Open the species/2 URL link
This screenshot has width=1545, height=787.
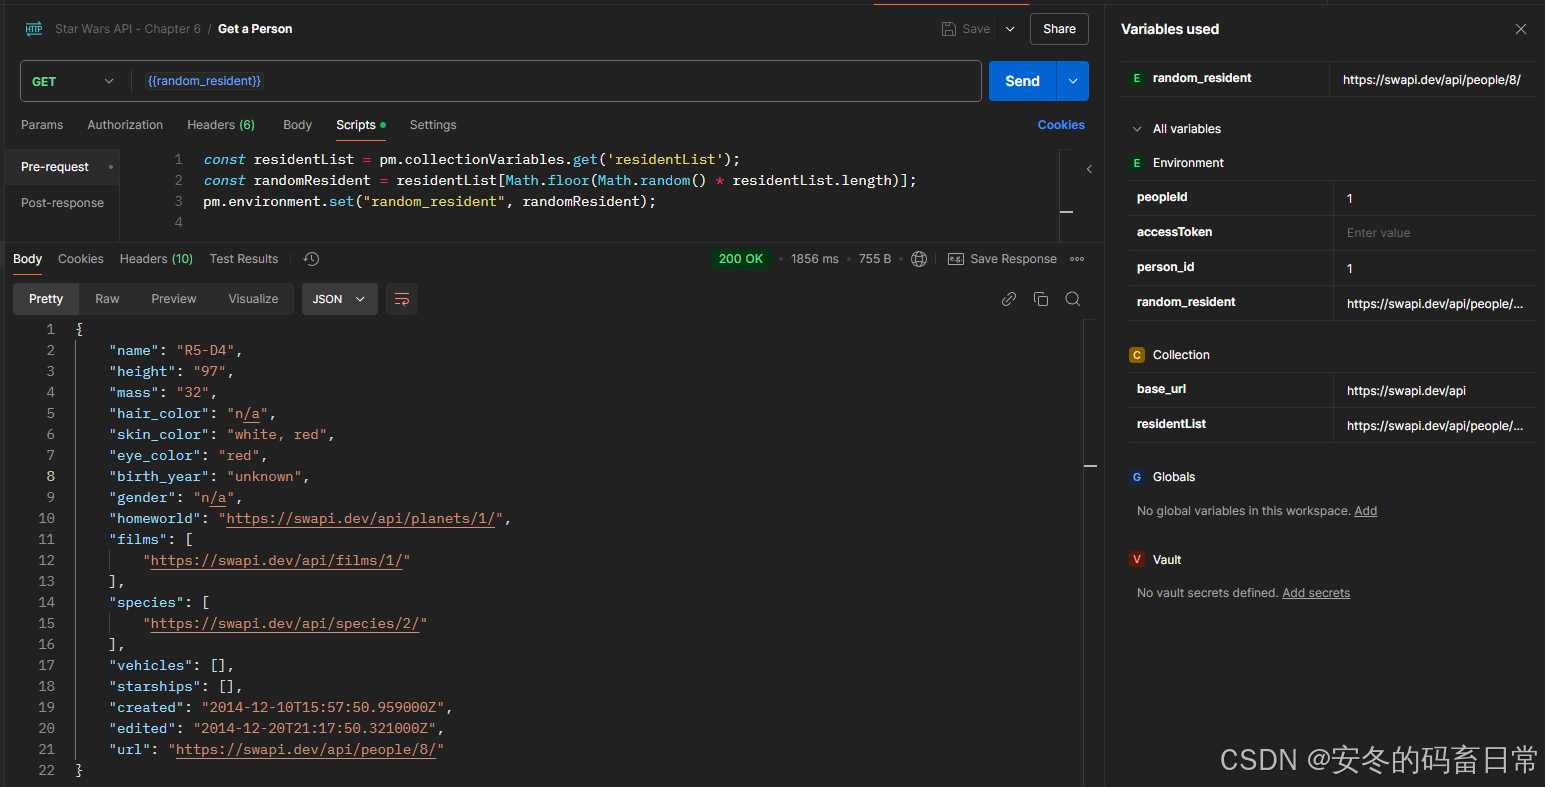(x=284, y=623)
